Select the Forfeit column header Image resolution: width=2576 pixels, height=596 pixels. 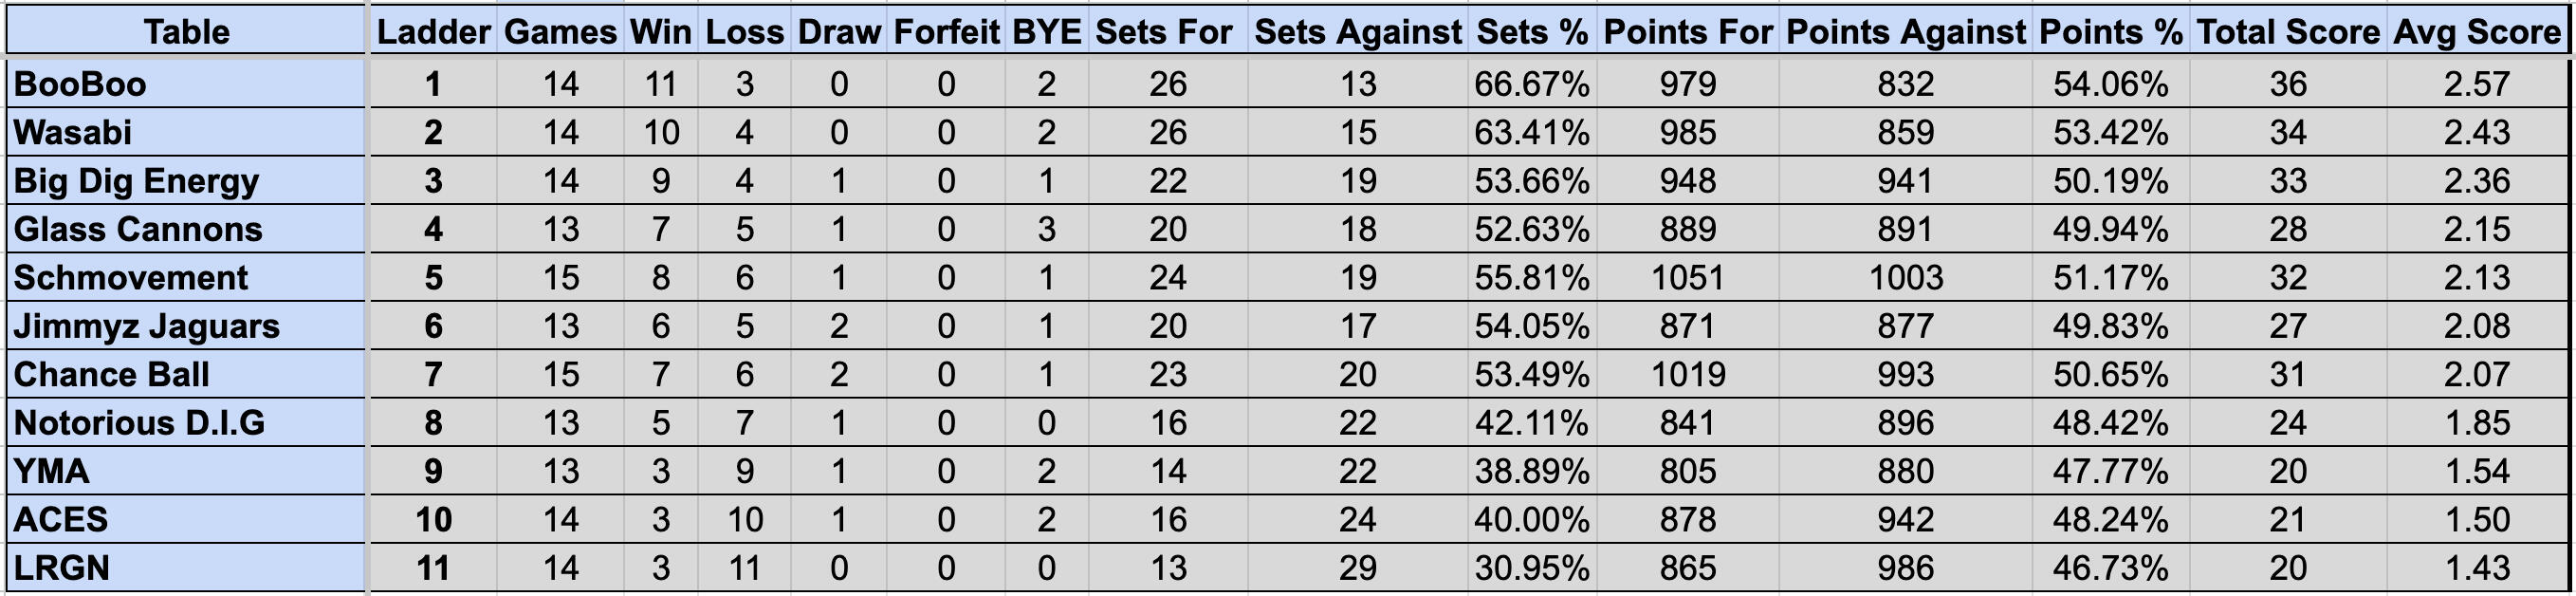click(x=946, y=31)
